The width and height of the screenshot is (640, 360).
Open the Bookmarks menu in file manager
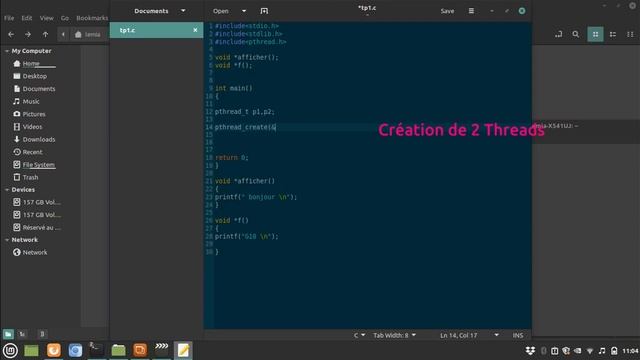[x=92, y=18]
